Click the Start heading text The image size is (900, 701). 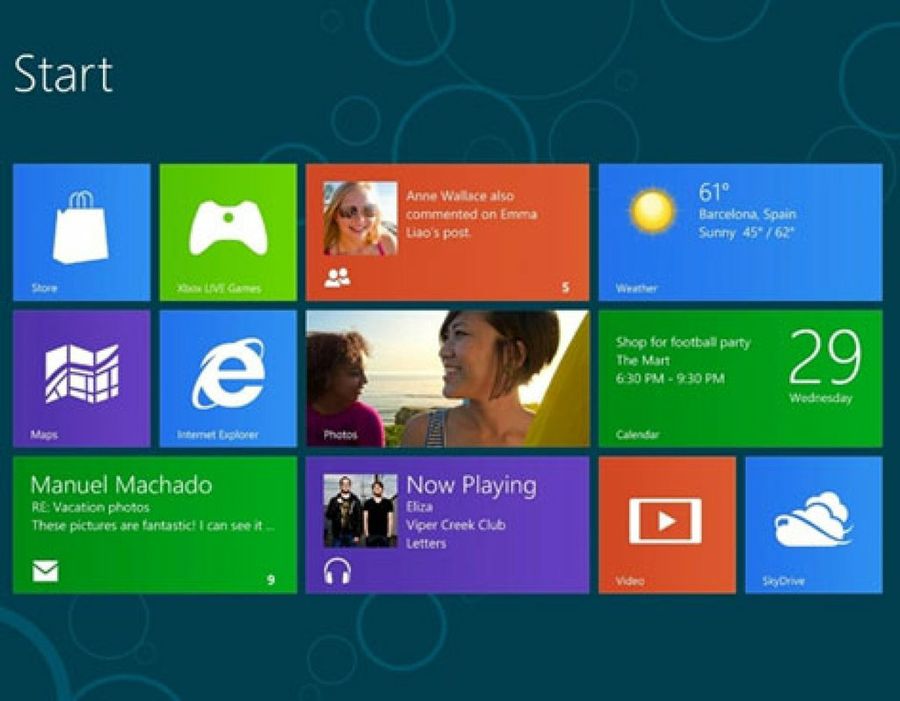pyautogui.click(x=63, y=75)
